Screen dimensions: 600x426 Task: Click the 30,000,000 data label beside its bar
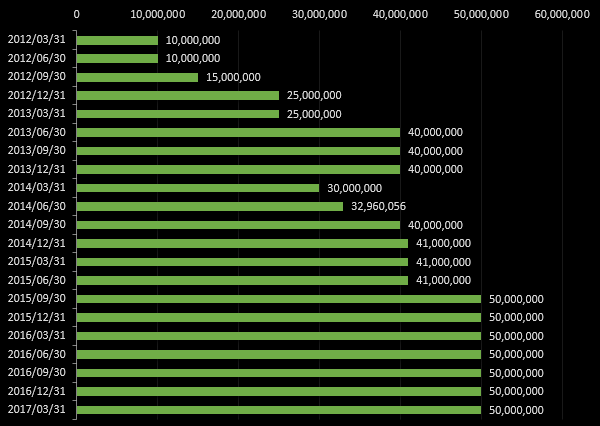[354, 188]
